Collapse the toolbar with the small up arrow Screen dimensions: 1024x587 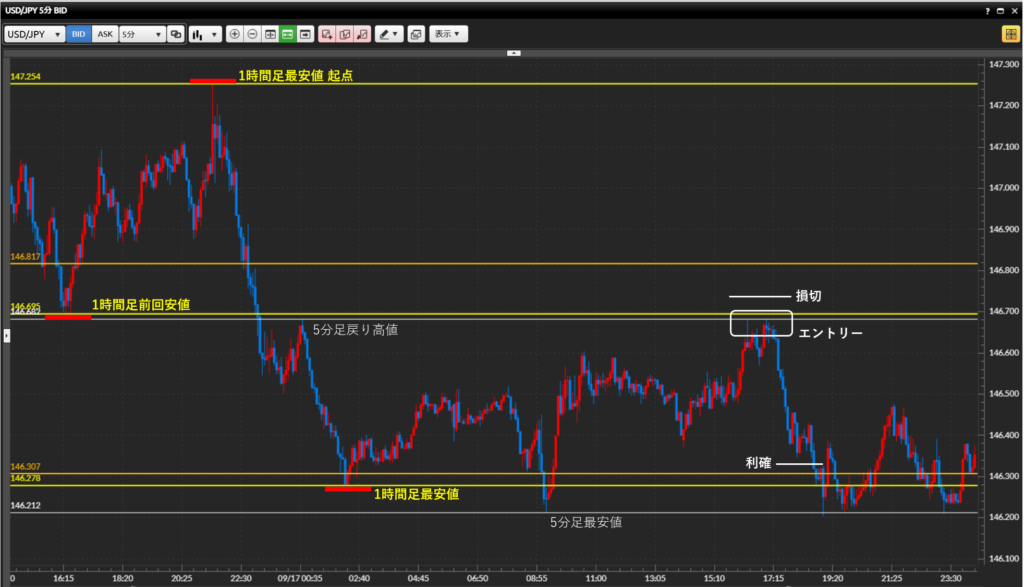[x=513, y=51]
